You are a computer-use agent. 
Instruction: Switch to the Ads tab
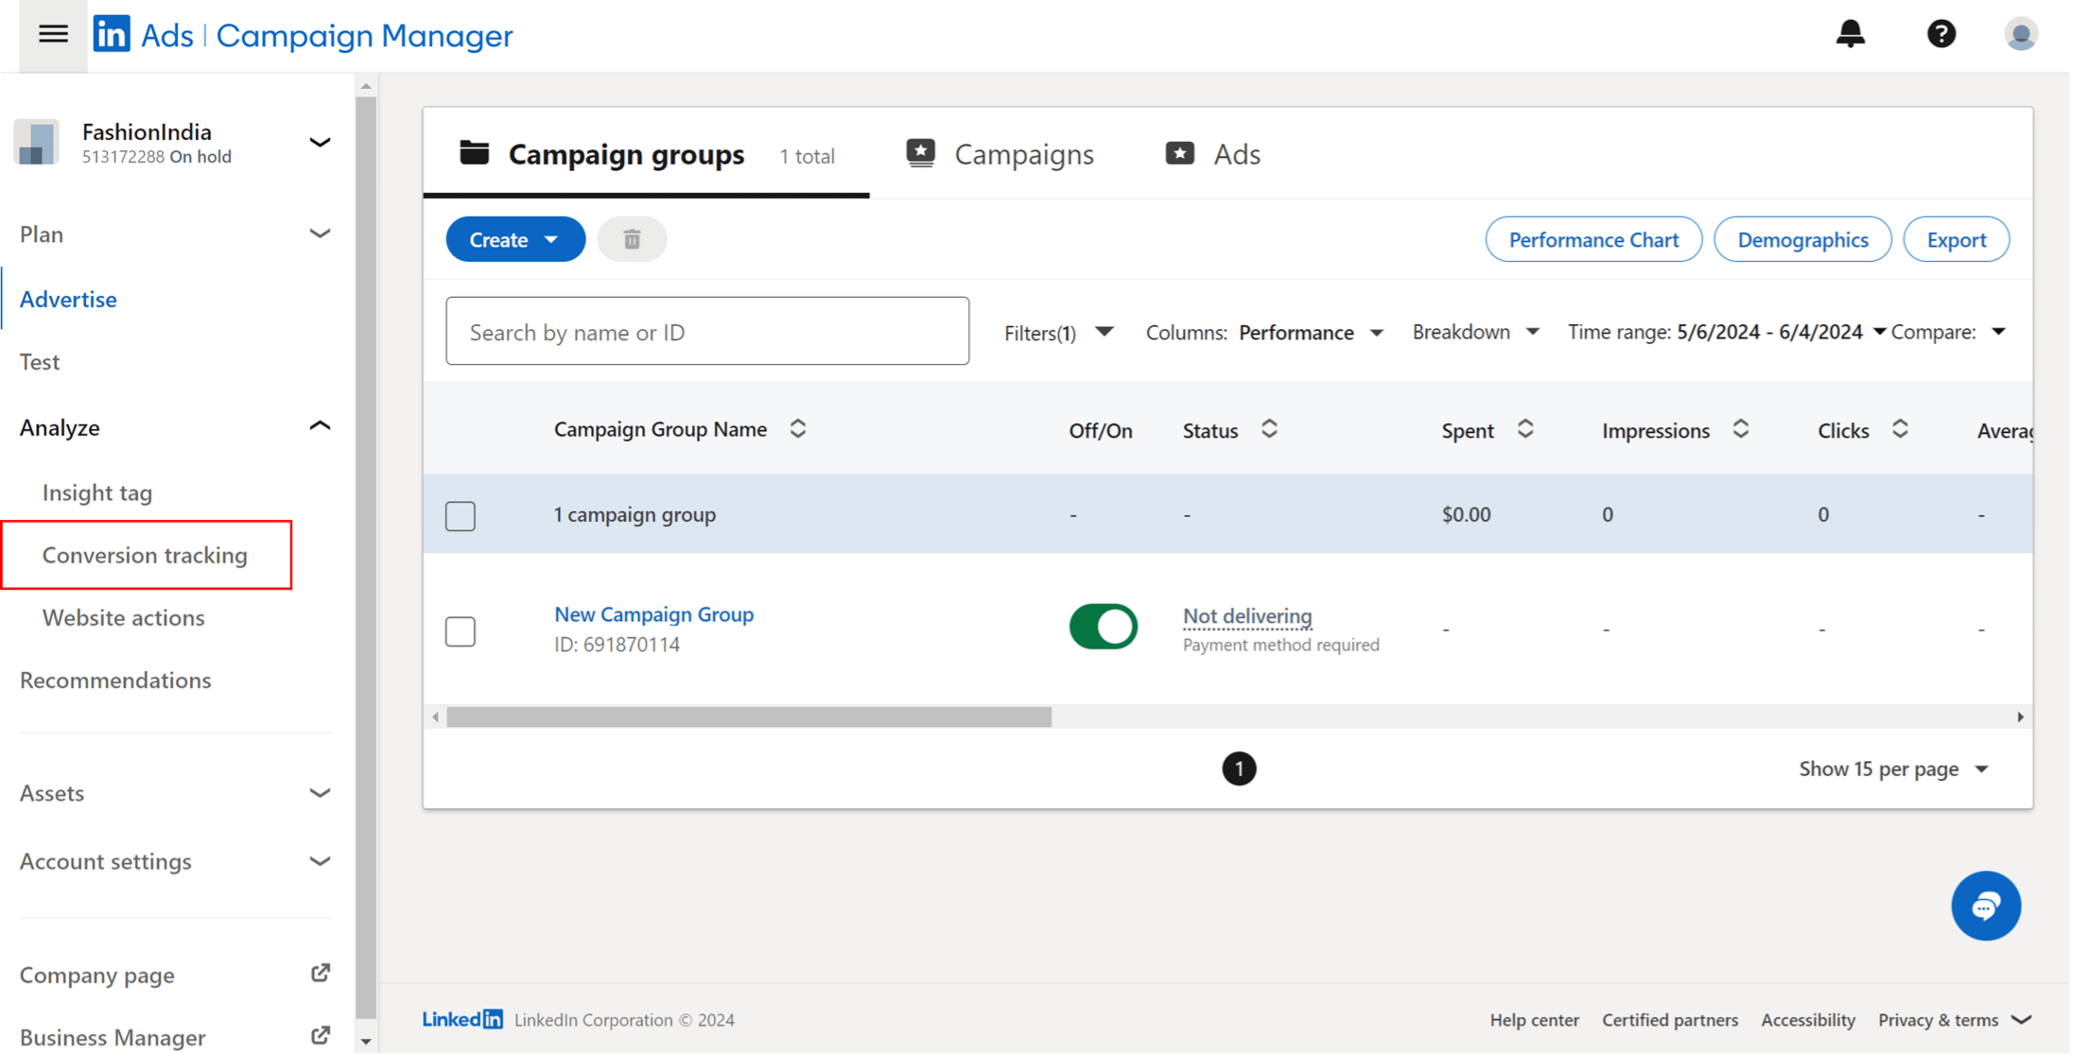1213,154
